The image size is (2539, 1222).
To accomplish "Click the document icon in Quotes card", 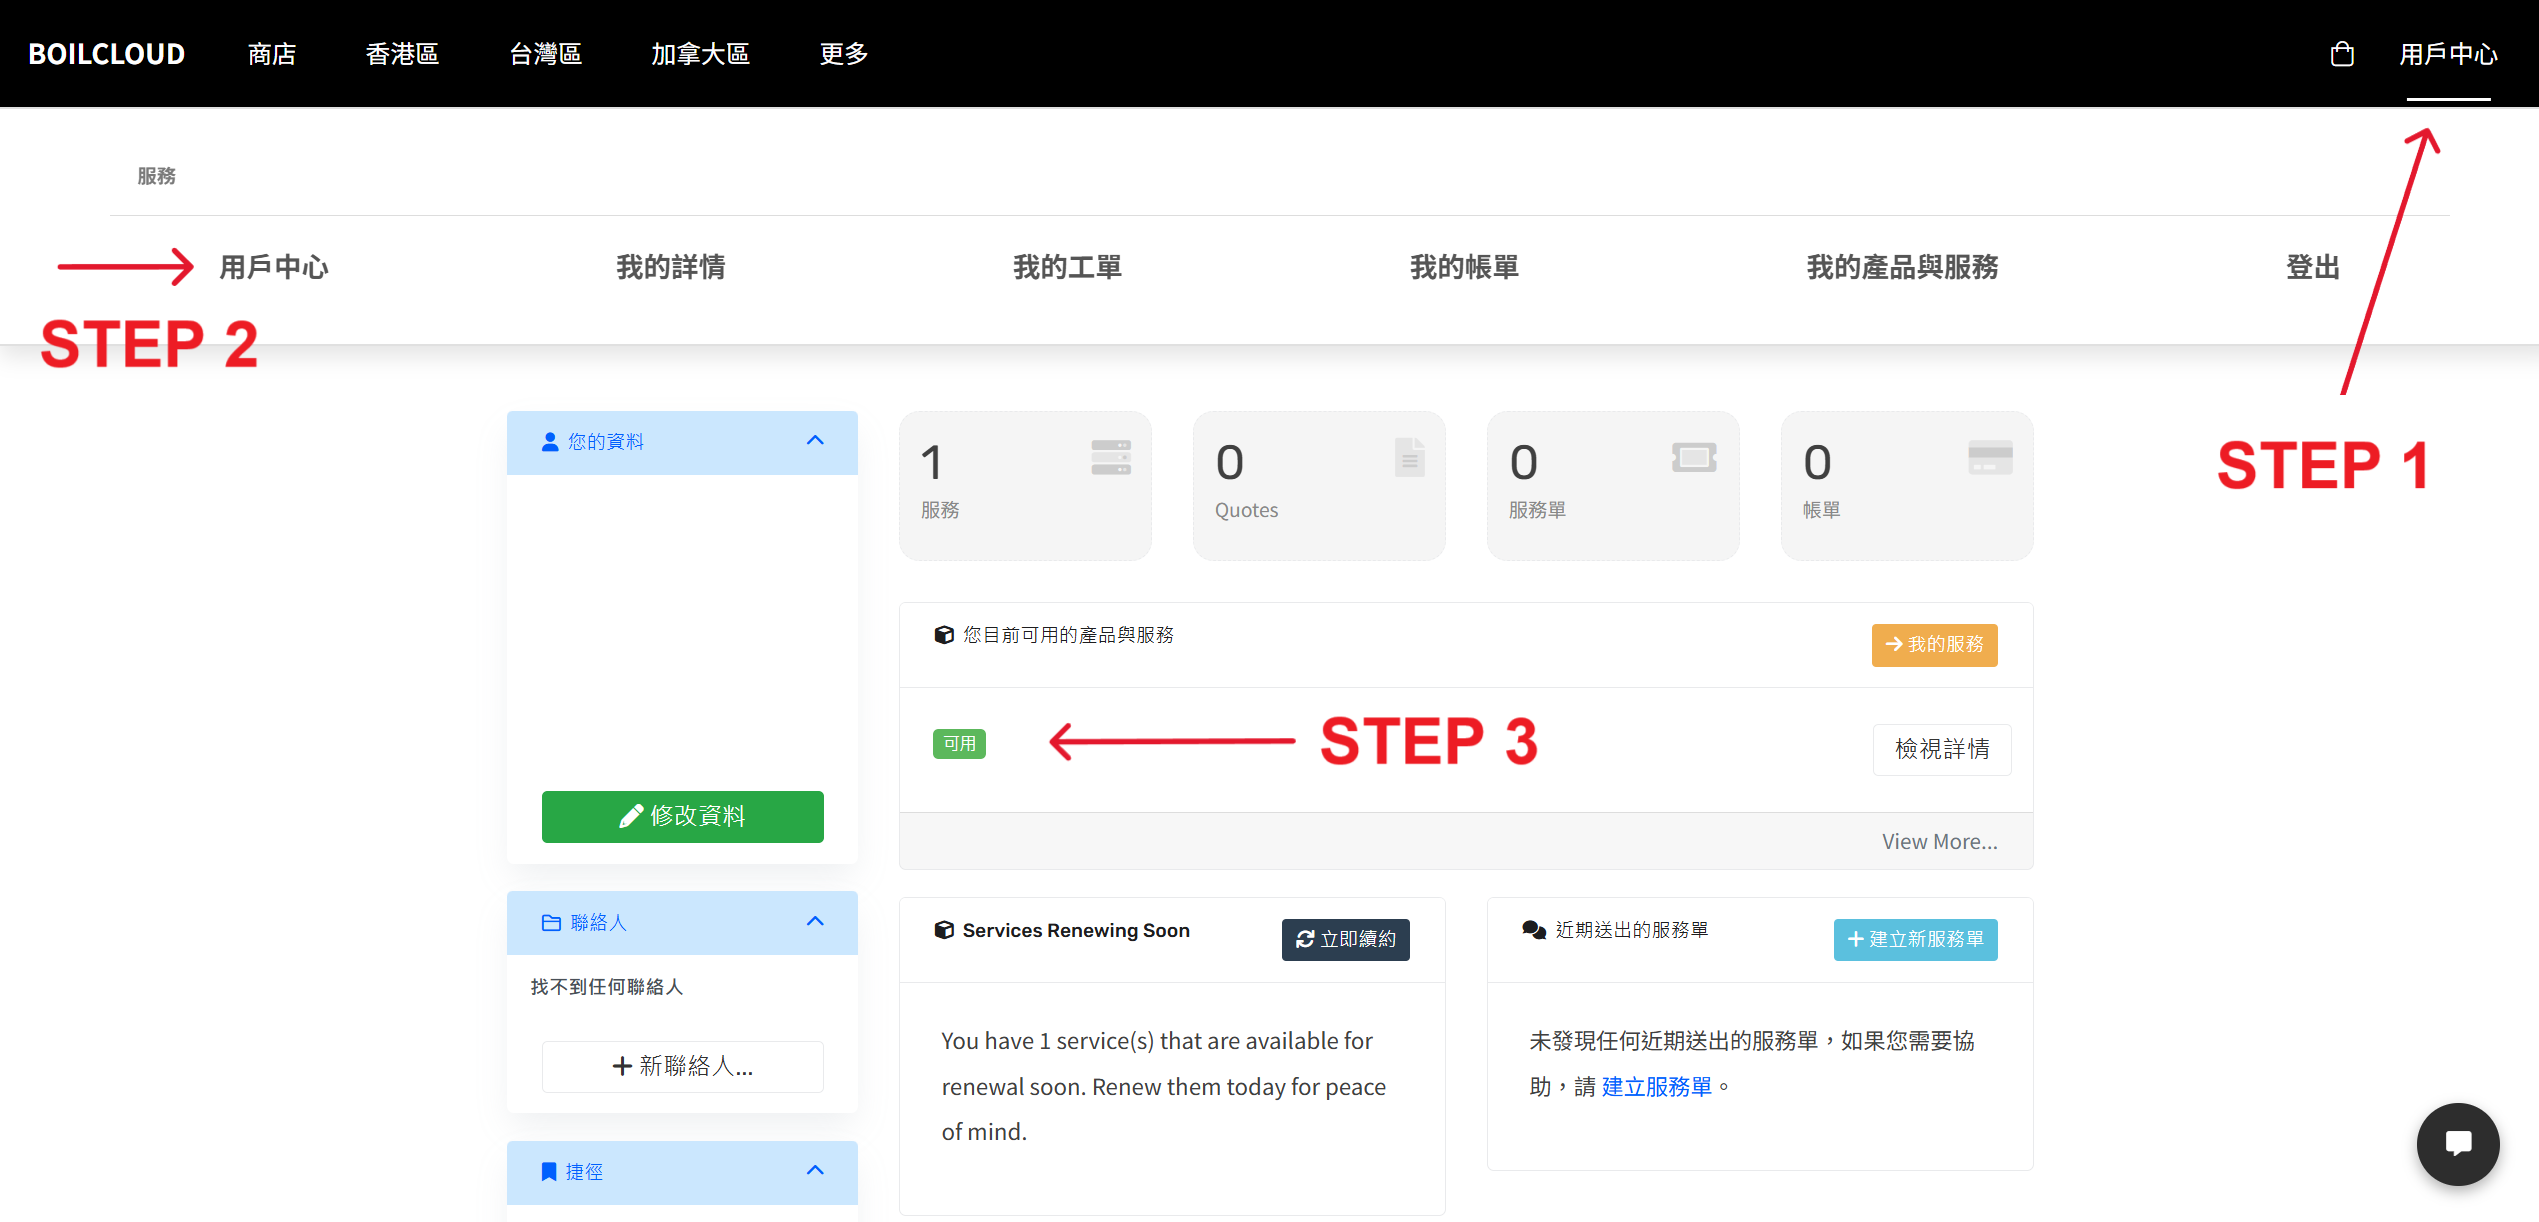I will (1410, 457).
